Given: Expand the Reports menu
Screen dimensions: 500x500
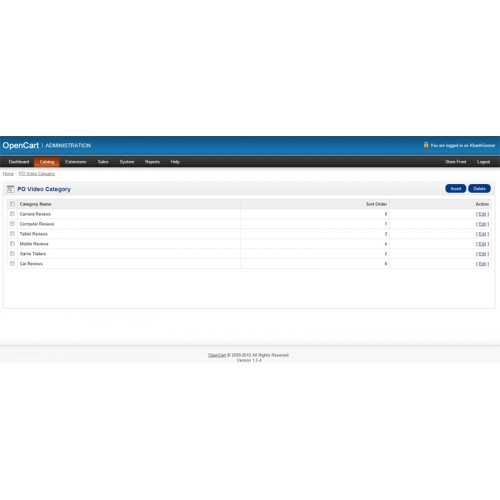Looking at the screenshot, I should pyautogui.click(x=152, y=162).
